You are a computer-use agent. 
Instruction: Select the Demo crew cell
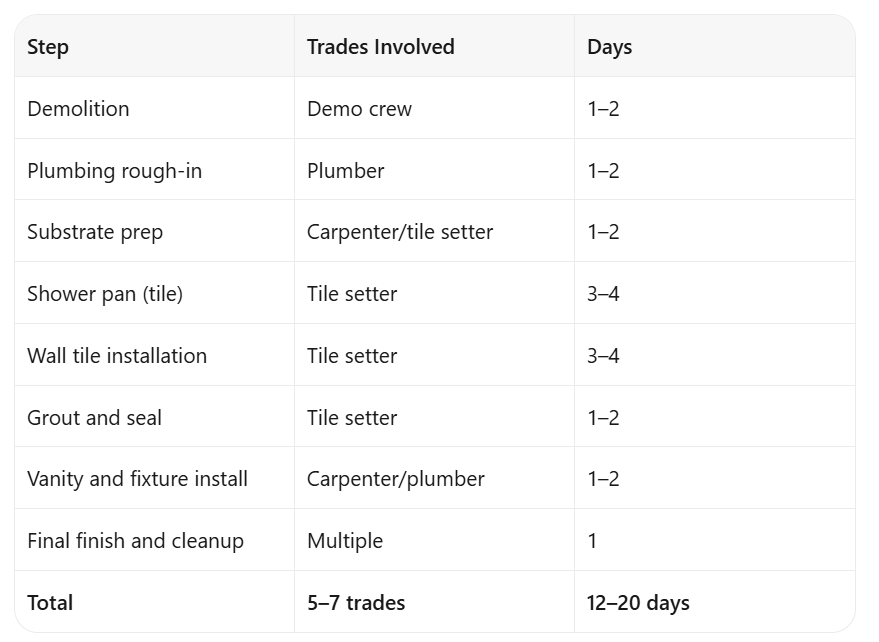(x=359, y=109)
